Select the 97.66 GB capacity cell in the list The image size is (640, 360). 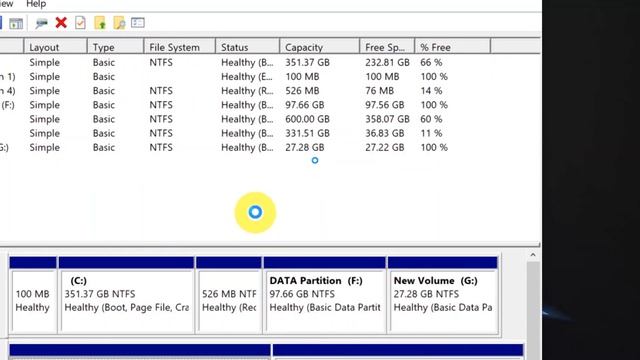[304, 105]
